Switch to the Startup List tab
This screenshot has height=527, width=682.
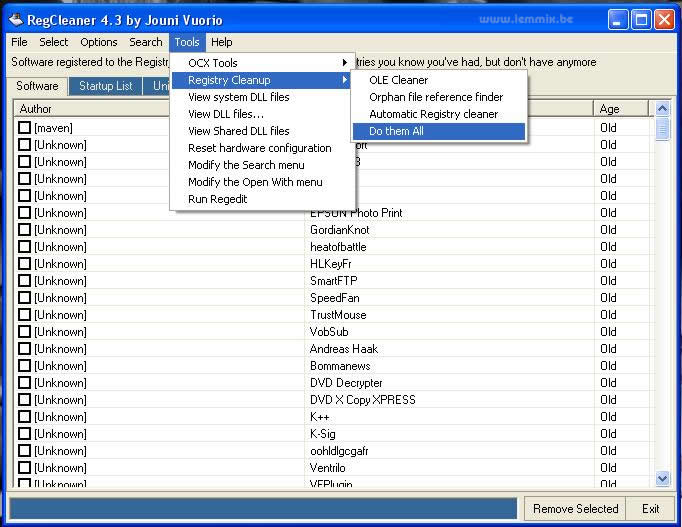[x=105, y=86]
